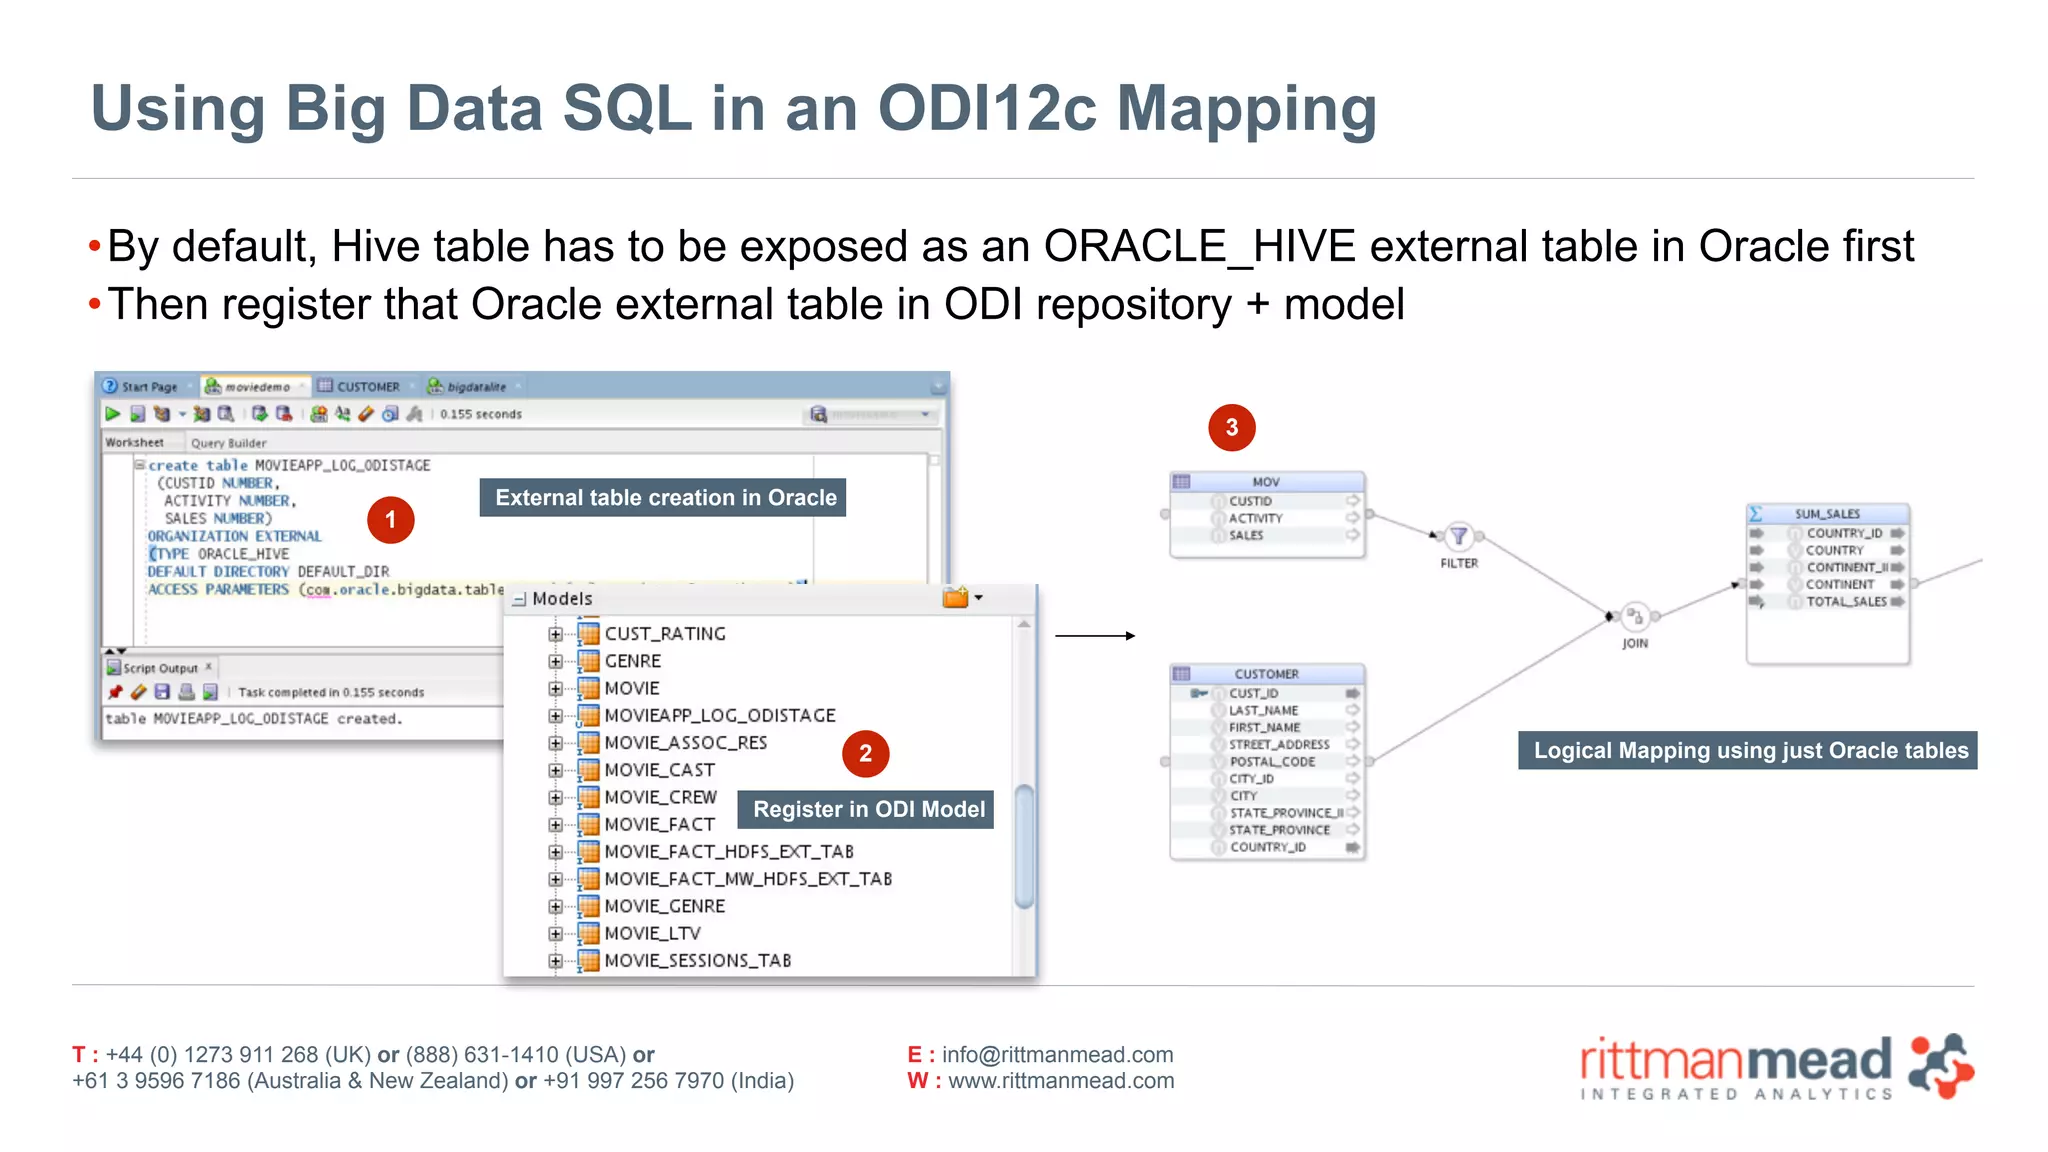
Task: Collapse the Models panel header
Action: (x=519, y=600)
